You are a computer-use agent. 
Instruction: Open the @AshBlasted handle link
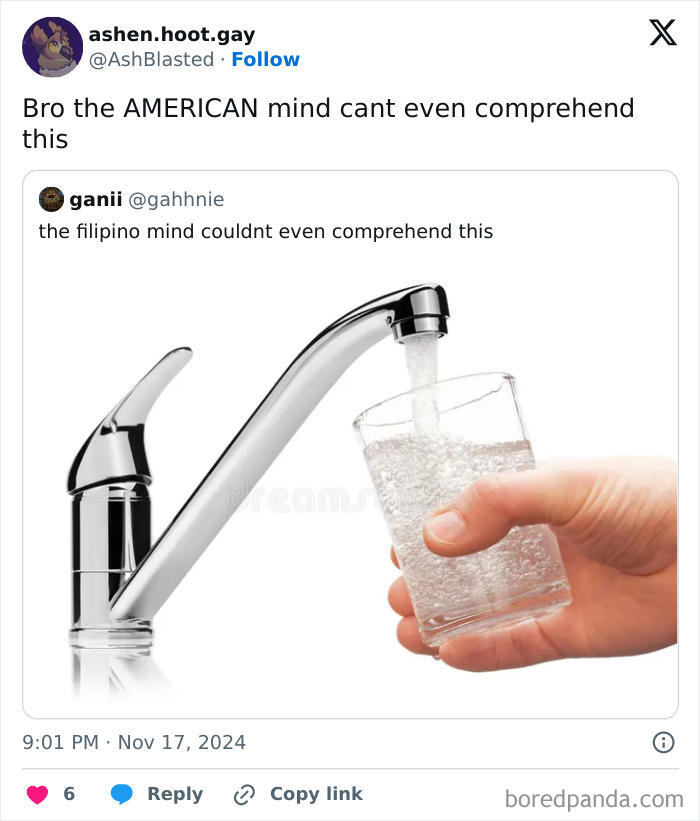[x=151, y=59]
